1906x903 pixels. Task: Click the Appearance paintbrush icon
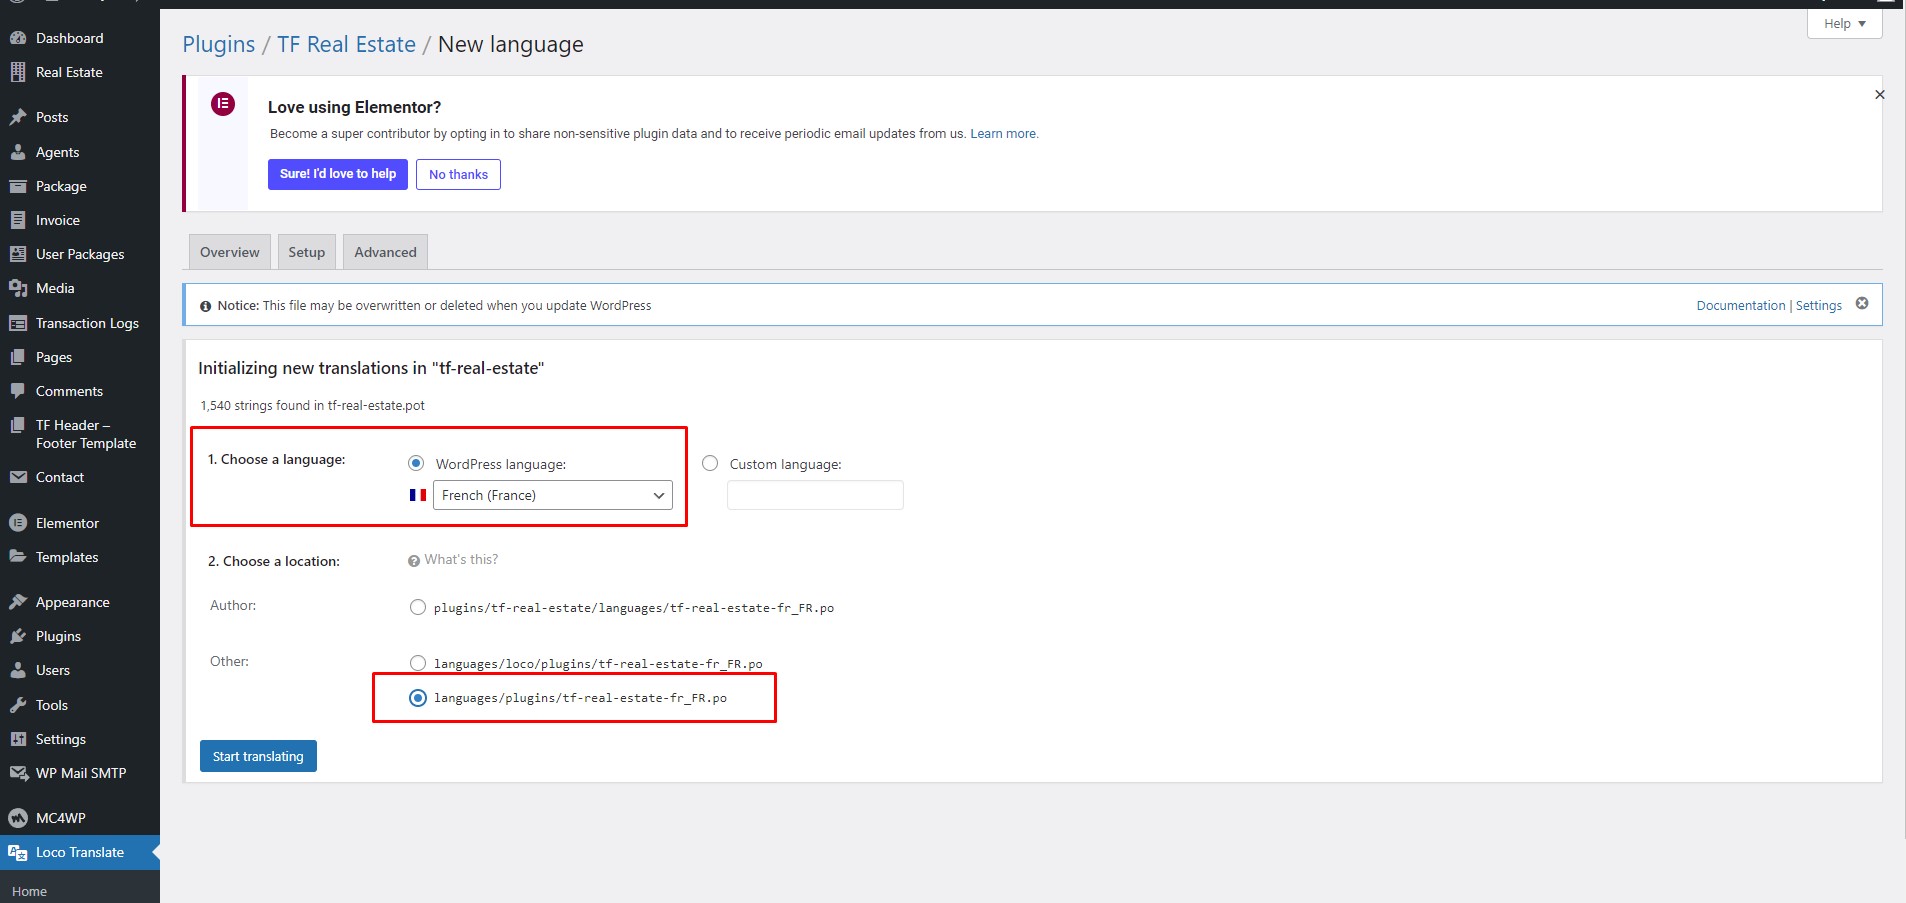[x=18, y=602]
